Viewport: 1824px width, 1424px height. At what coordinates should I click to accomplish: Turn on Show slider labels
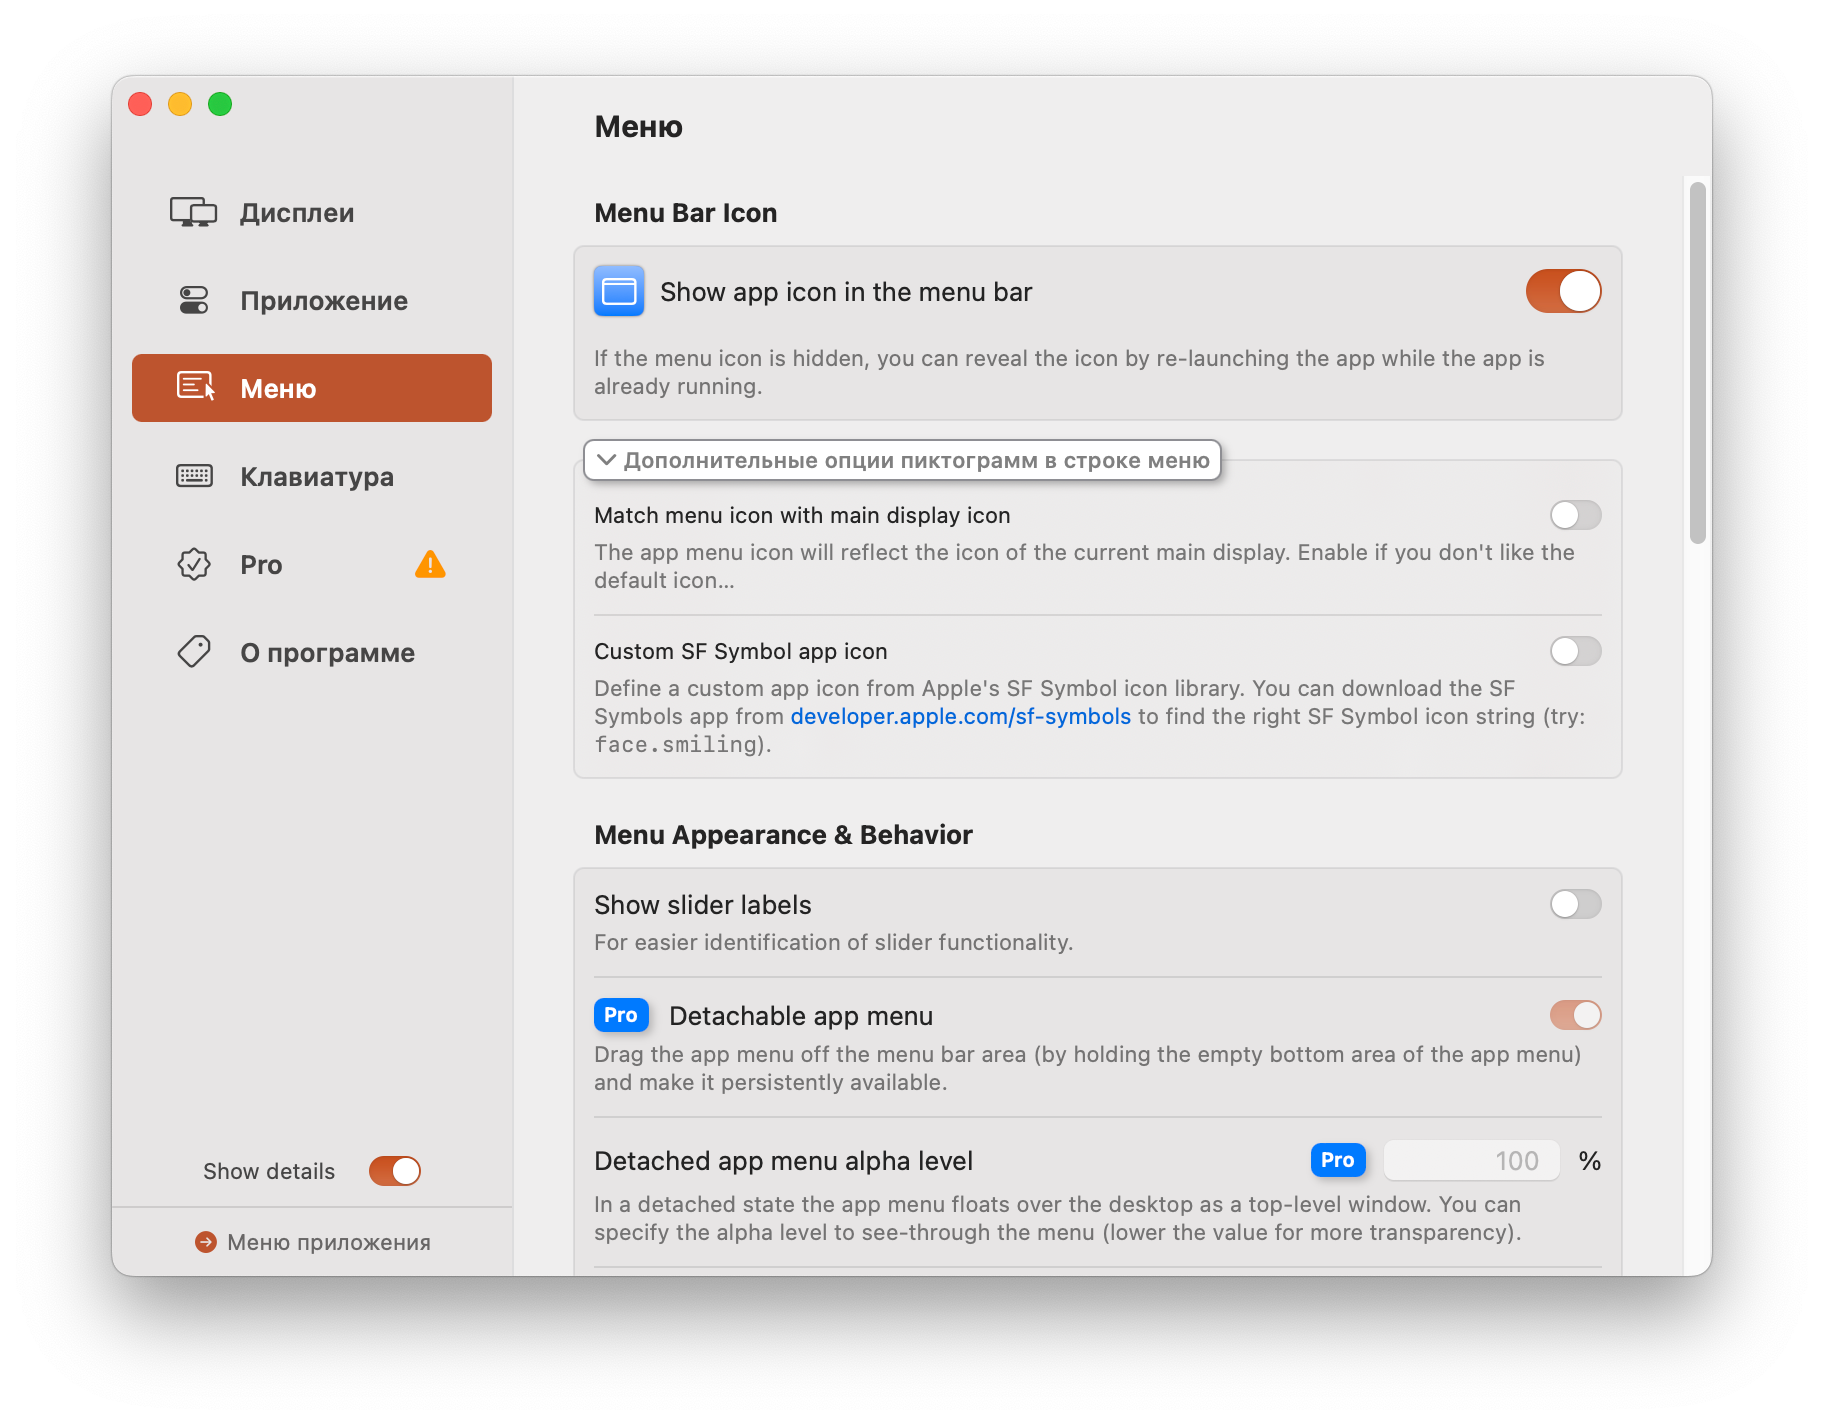coord(1575,904)
